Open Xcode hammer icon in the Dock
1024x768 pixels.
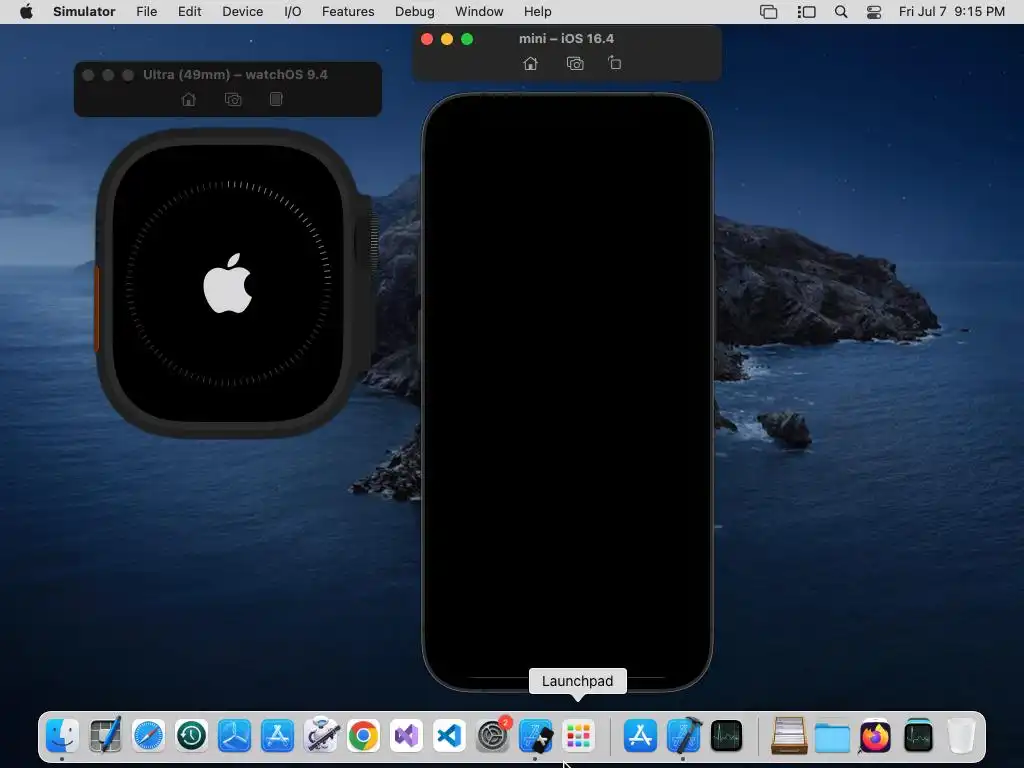[x=684, y=736]
